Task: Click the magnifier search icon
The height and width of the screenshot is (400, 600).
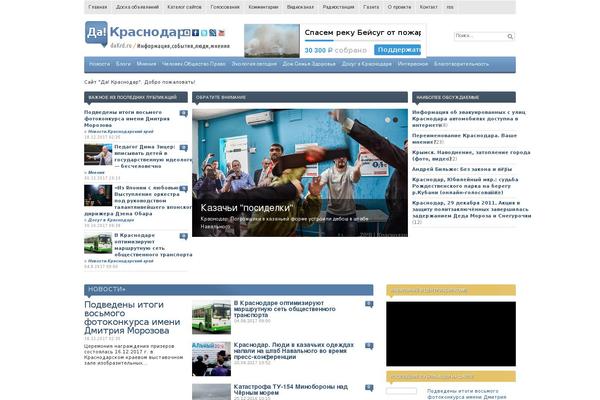Action: pyautogui.click(x=510, y=36)
